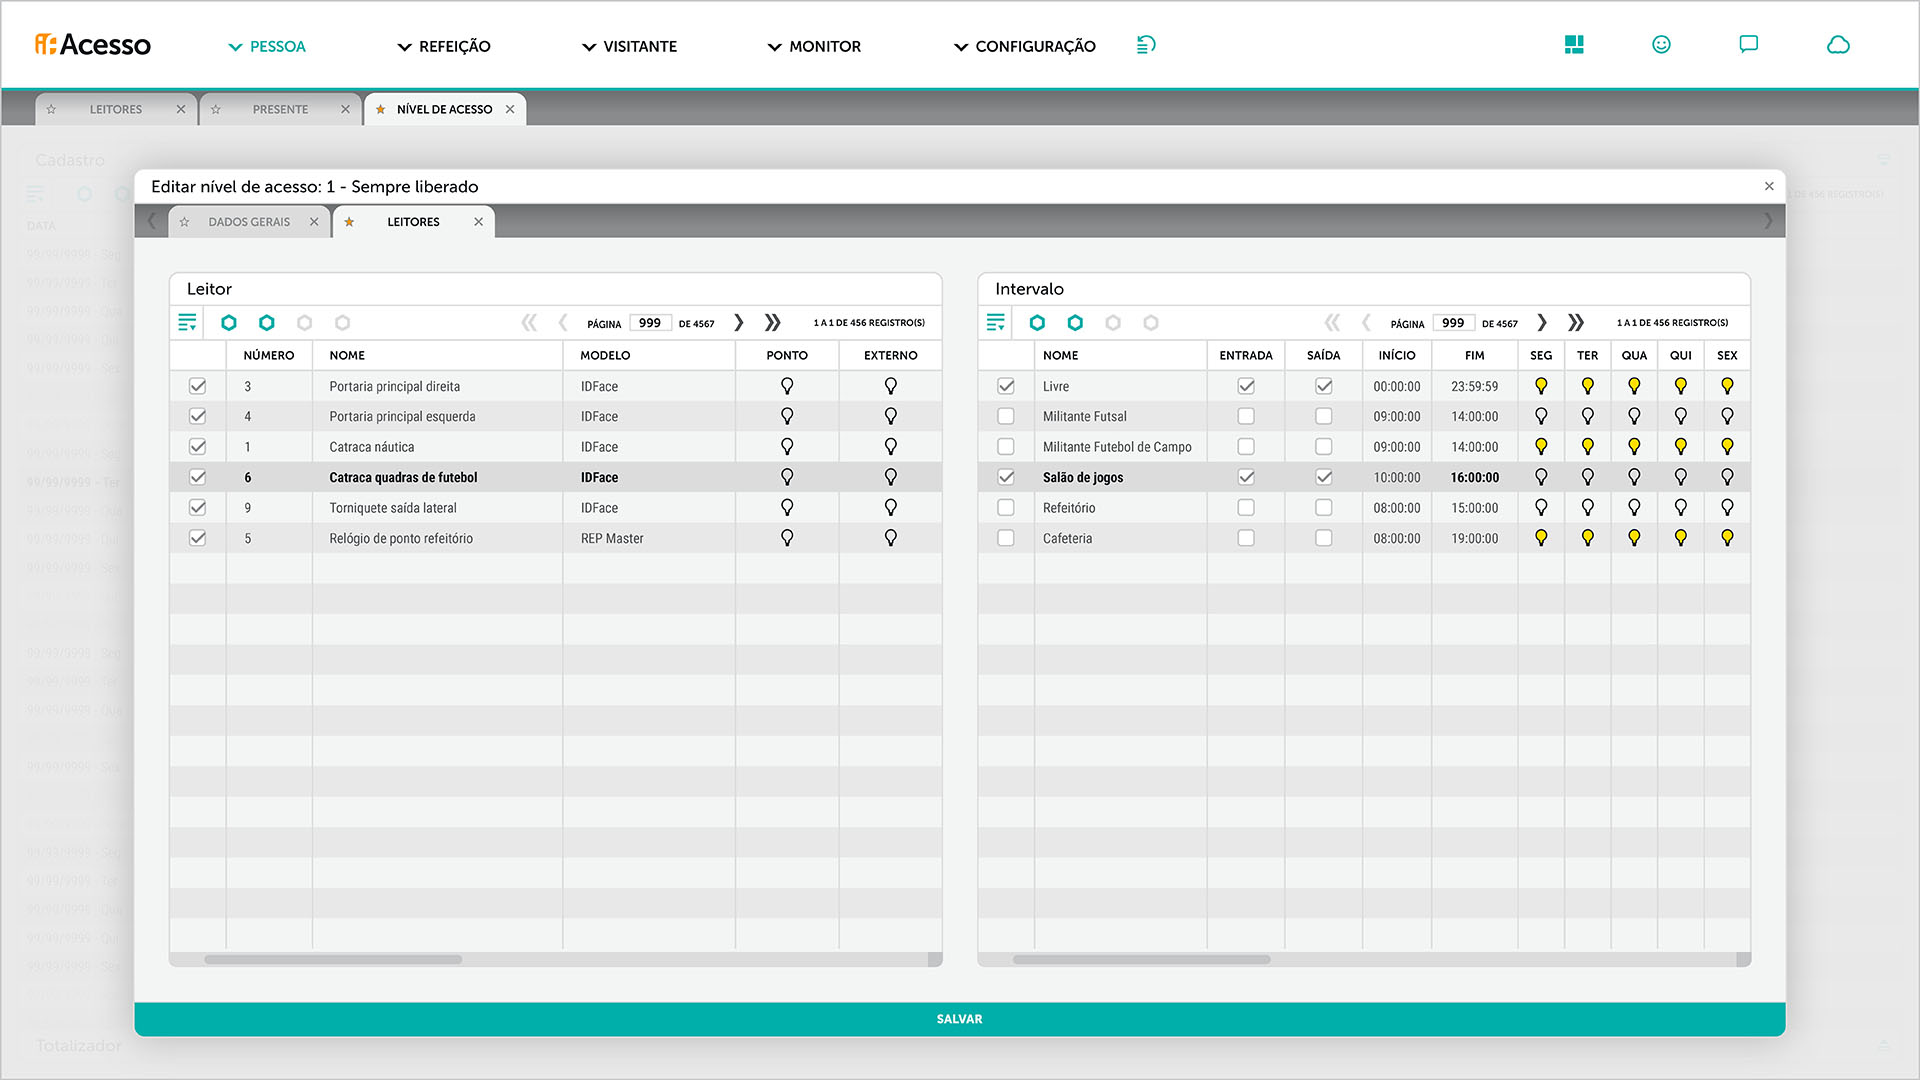Click second teal hexagon in Intervalo toolbar
1920x1080 pixels.
click(1075, 323)
